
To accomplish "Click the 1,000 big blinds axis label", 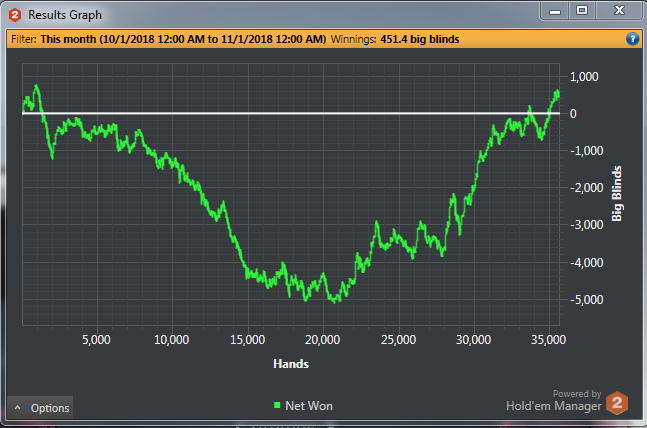I will coord(584,76).
